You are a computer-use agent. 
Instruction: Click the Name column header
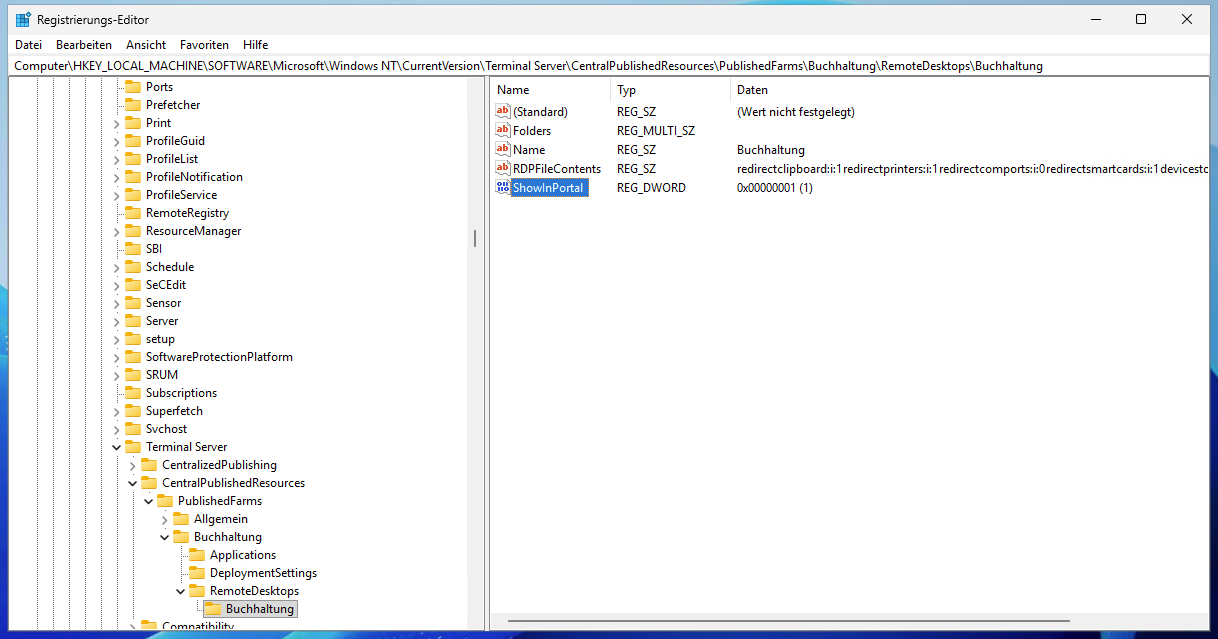(x=550, y=90)
